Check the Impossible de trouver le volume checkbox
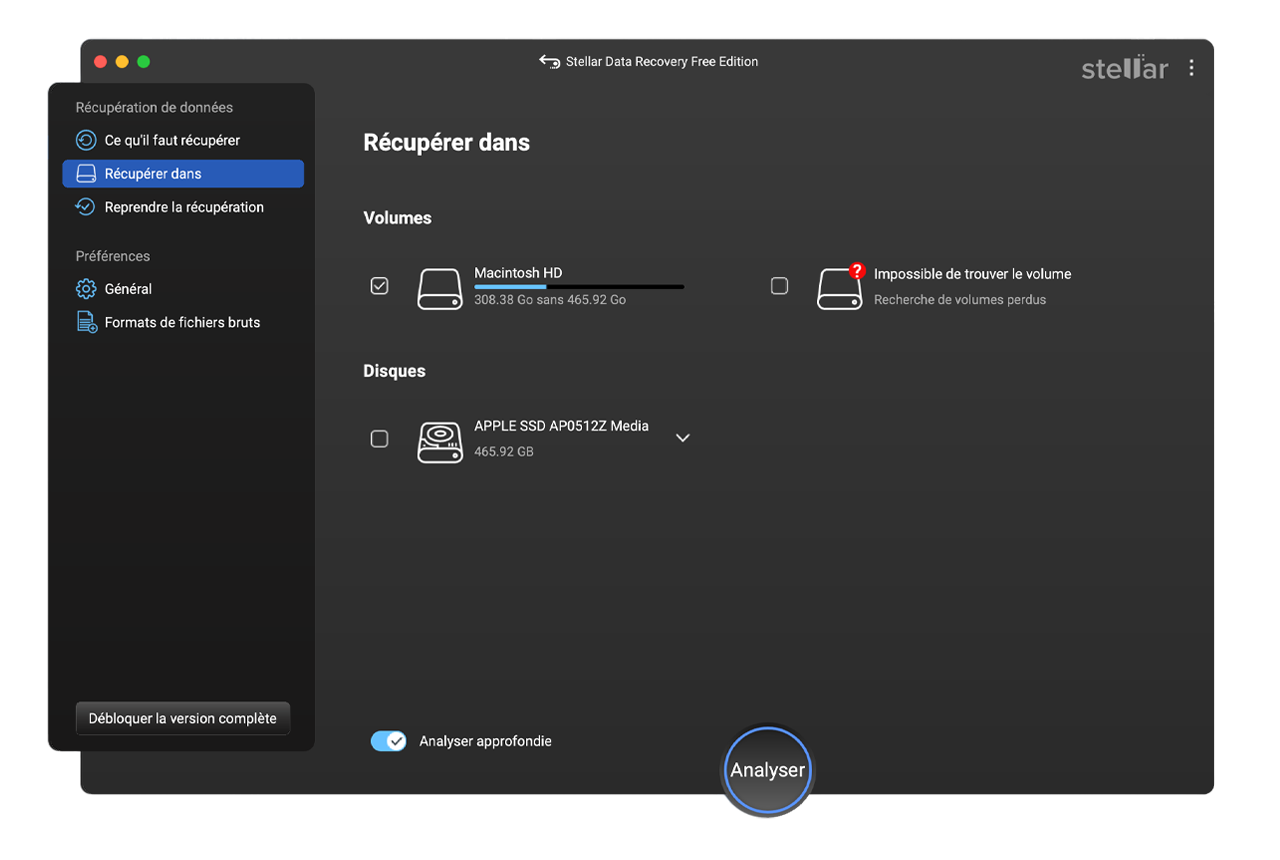 point(779,286)
